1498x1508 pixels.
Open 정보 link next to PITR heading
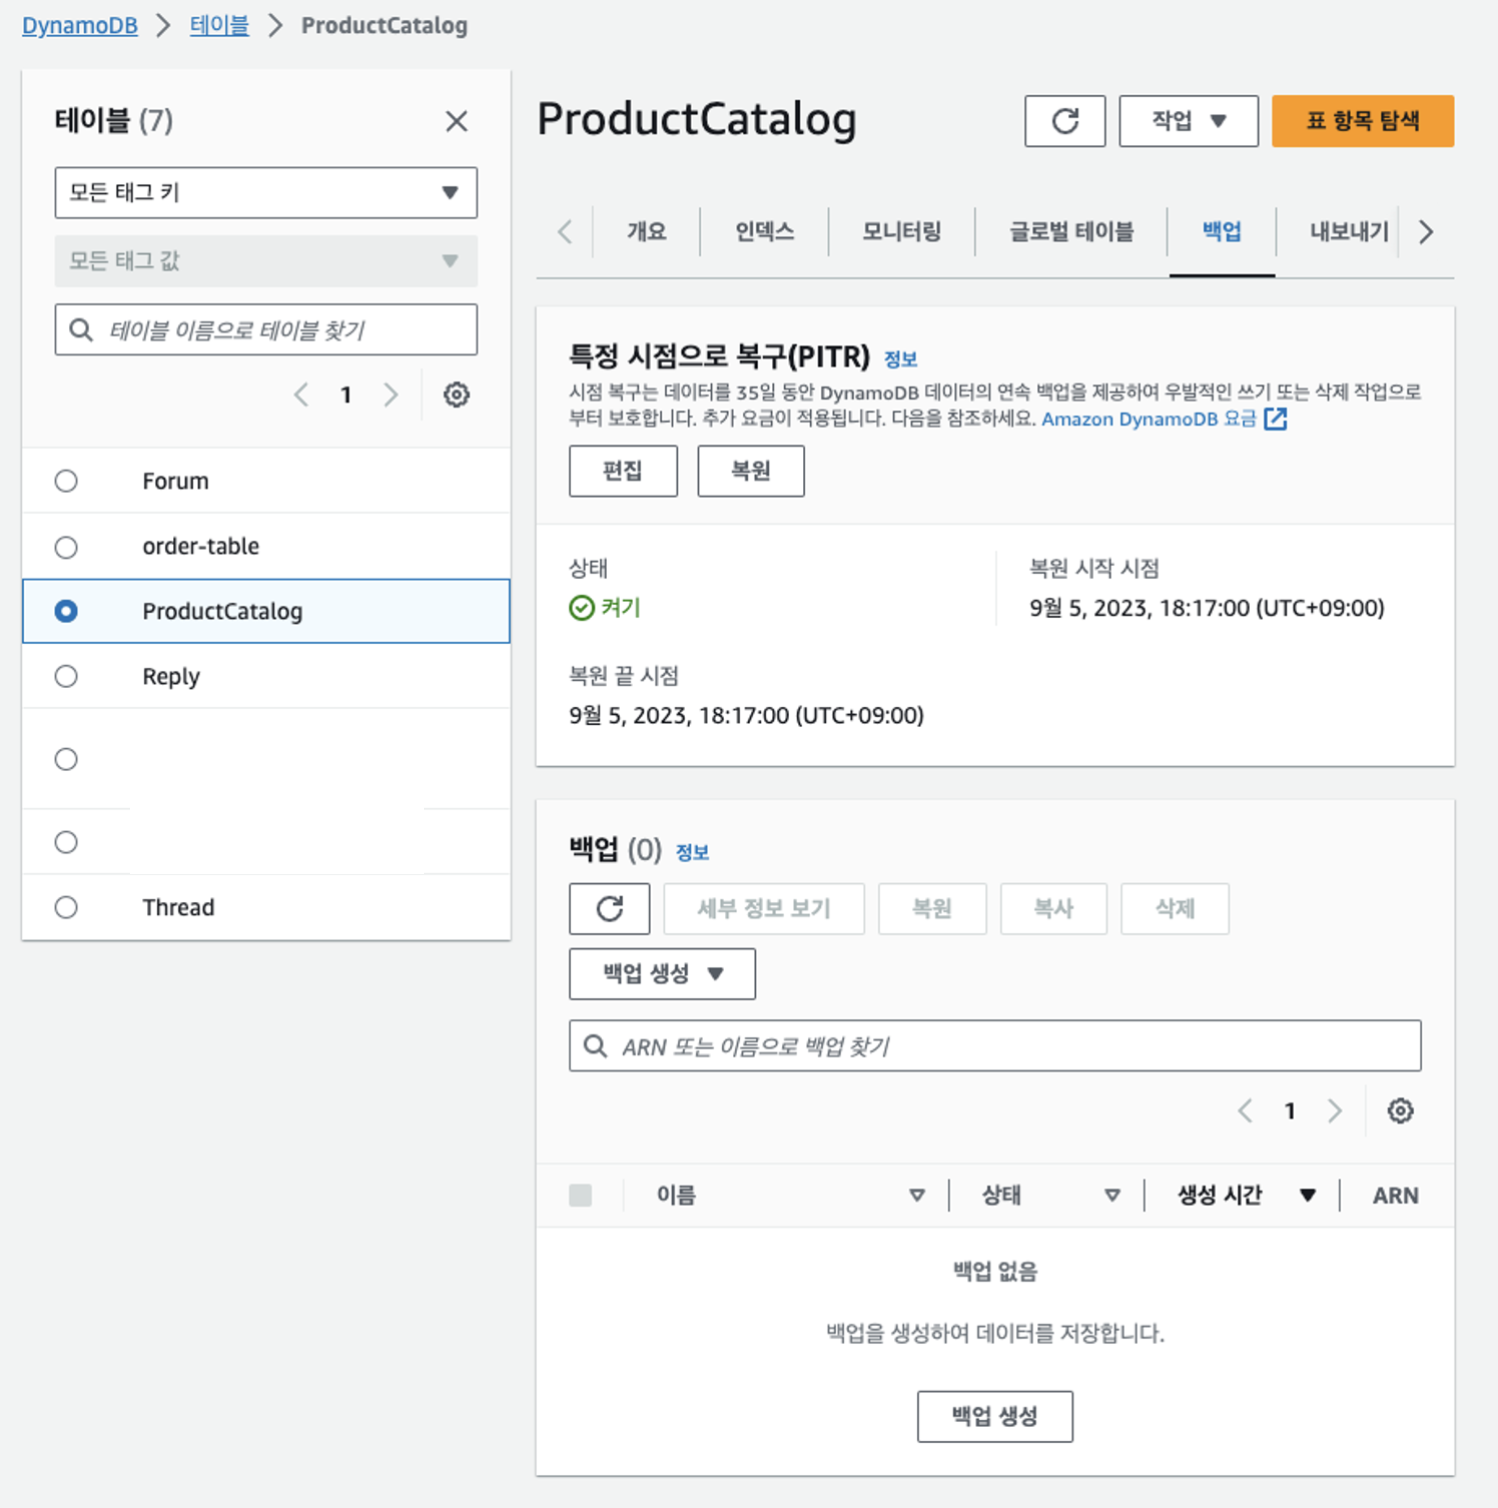coord(900,359)
